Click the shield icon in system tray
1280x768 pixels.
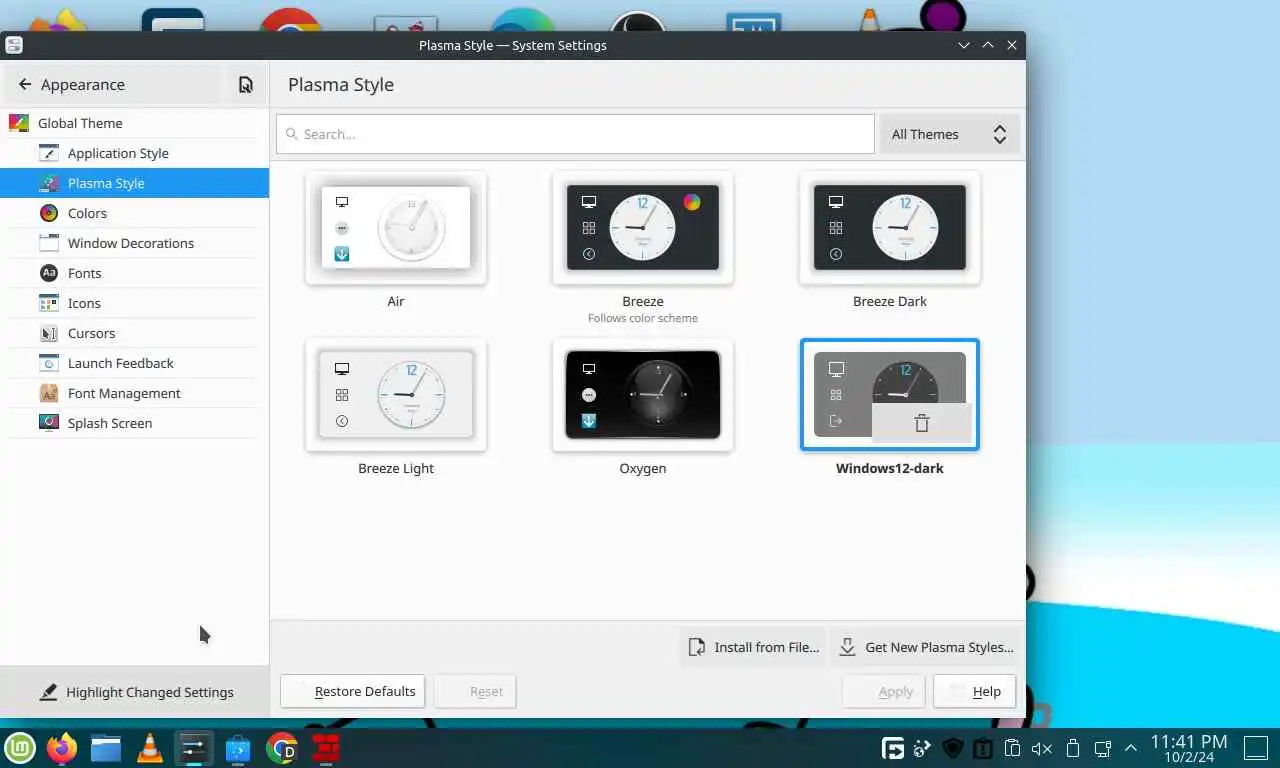[x=953, y=748]
